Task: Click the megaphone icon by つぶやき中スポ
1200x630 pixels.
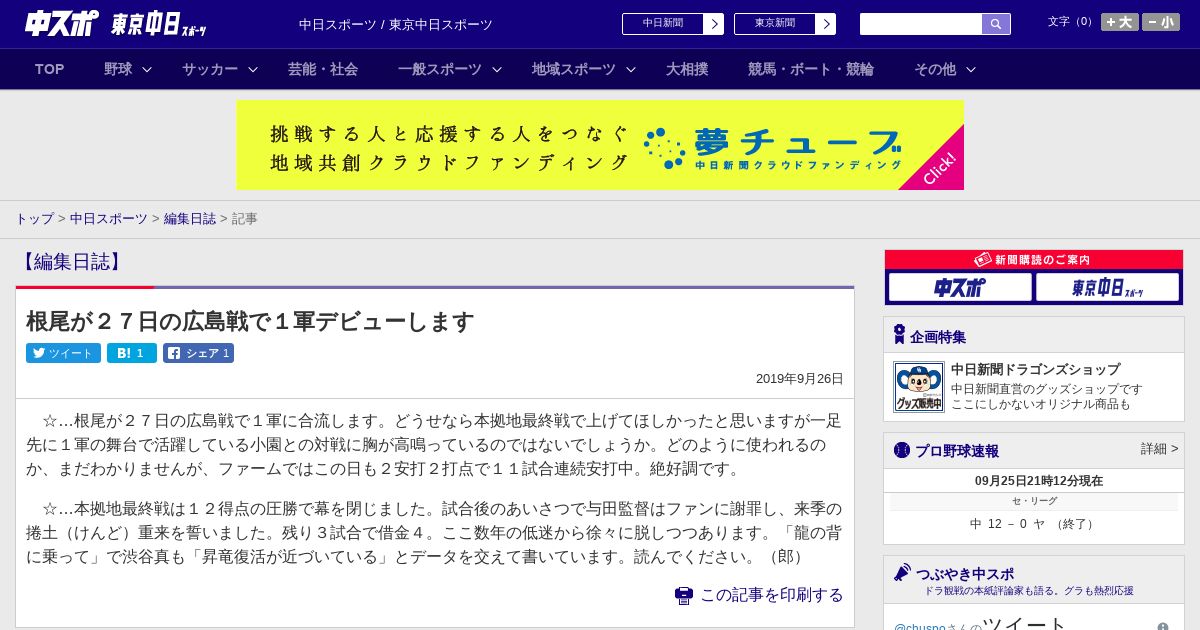Action: 902,573
